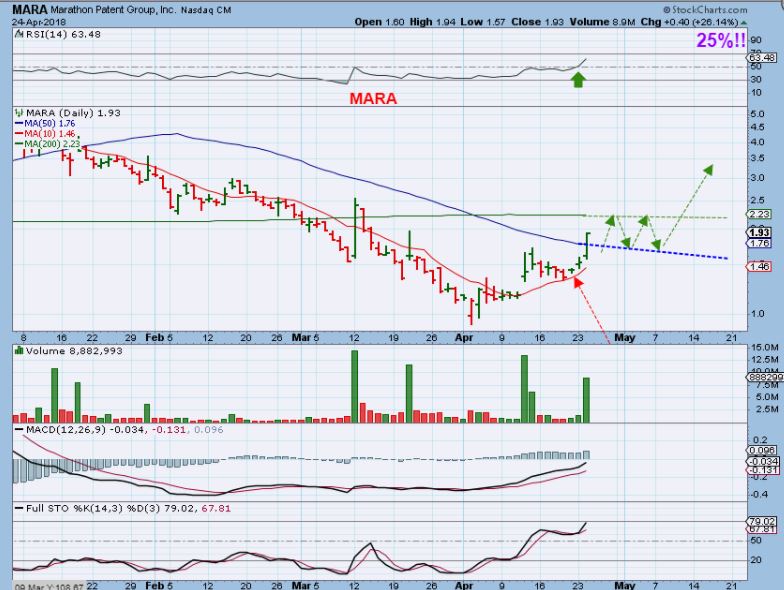784x590 pixels.
Task: Click the May date on price chart axis
Action: click(625, 338)
